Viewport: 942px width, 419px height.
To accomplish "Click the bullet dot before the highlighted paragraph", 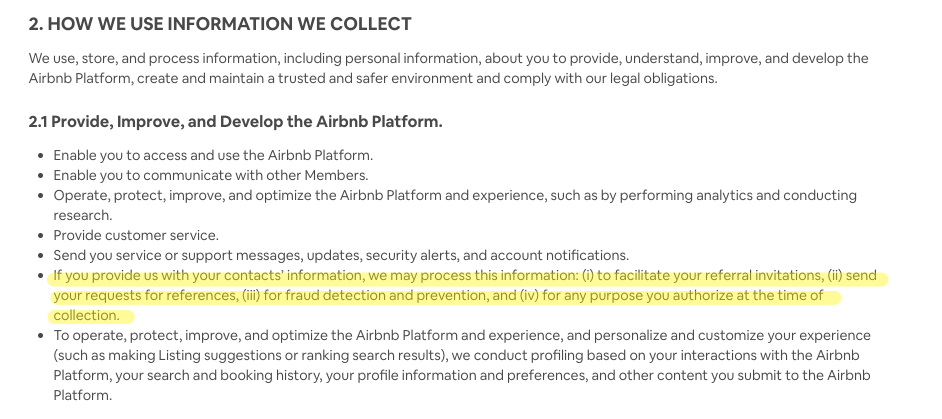I will tap(39, 276).
